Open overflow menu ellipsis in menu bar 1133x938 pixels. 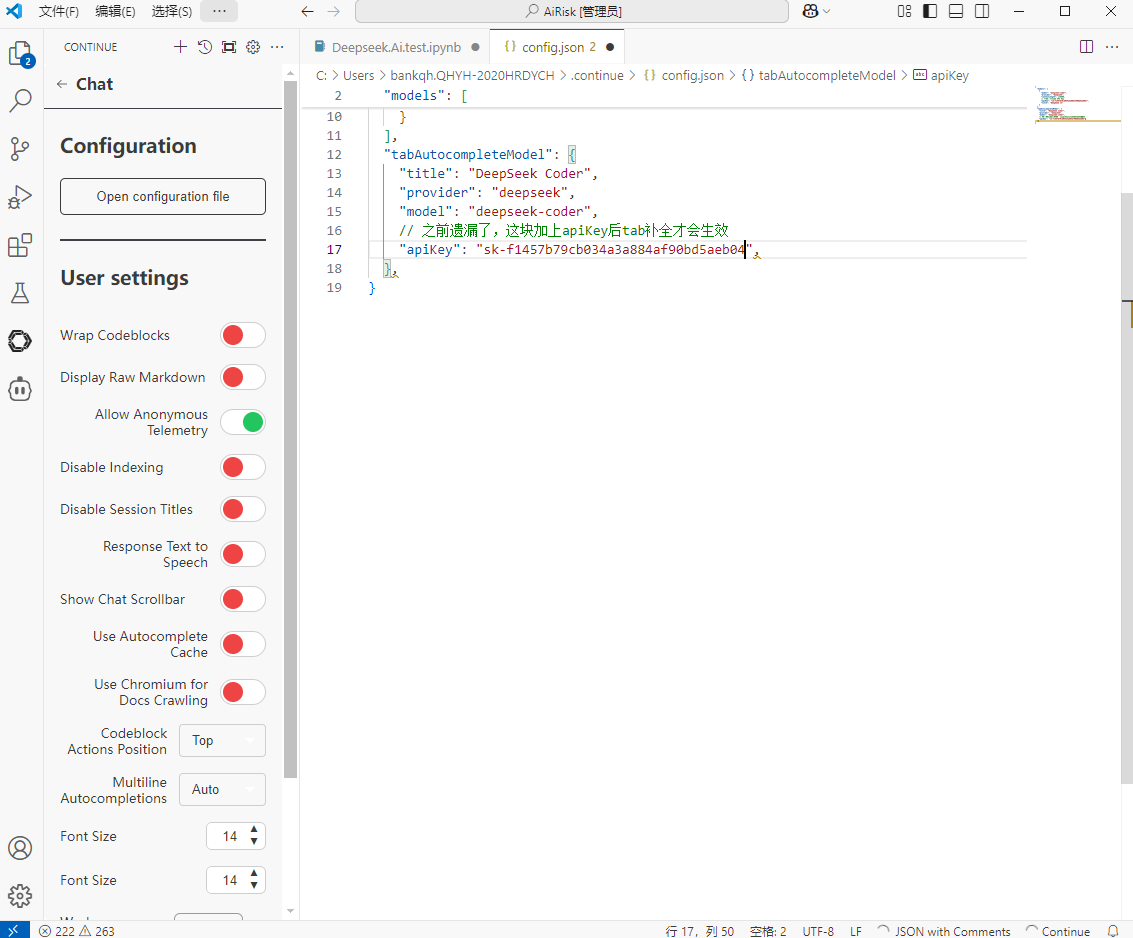click(x=220, y=12)
